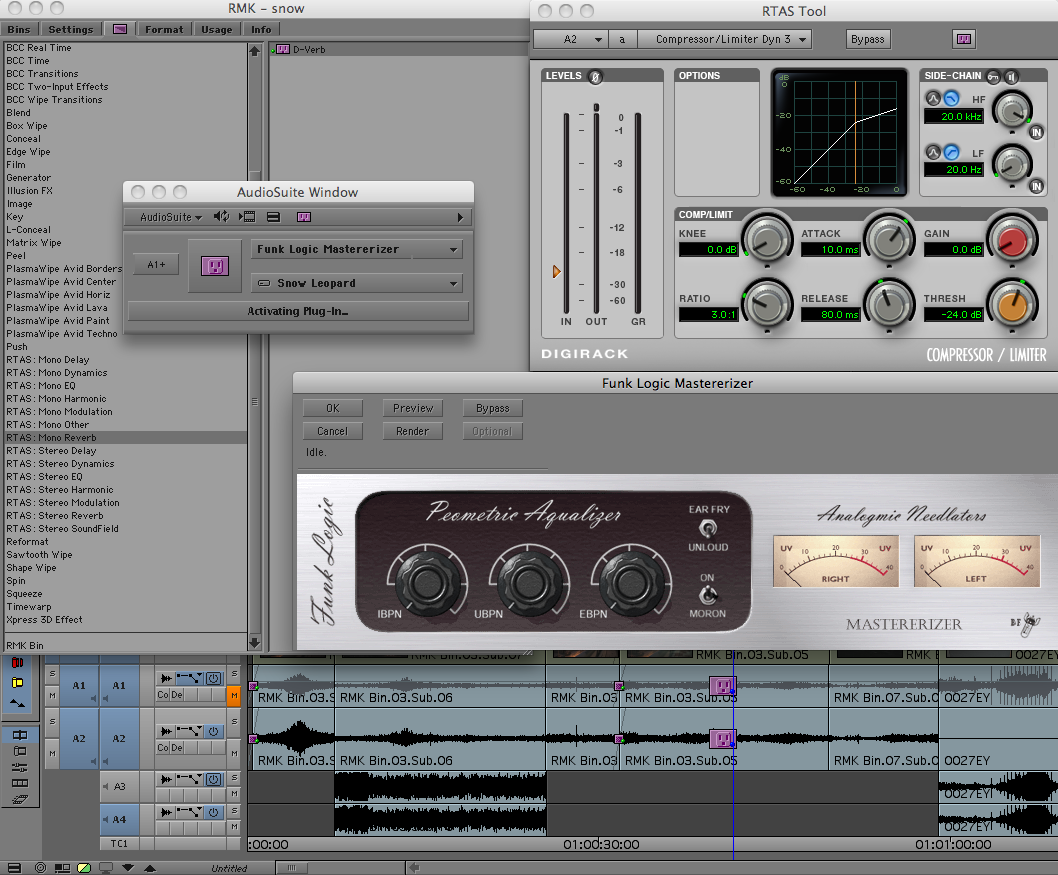Toggle the power button on track A2
1058x875 pixels.
click(x=214, y=731)
